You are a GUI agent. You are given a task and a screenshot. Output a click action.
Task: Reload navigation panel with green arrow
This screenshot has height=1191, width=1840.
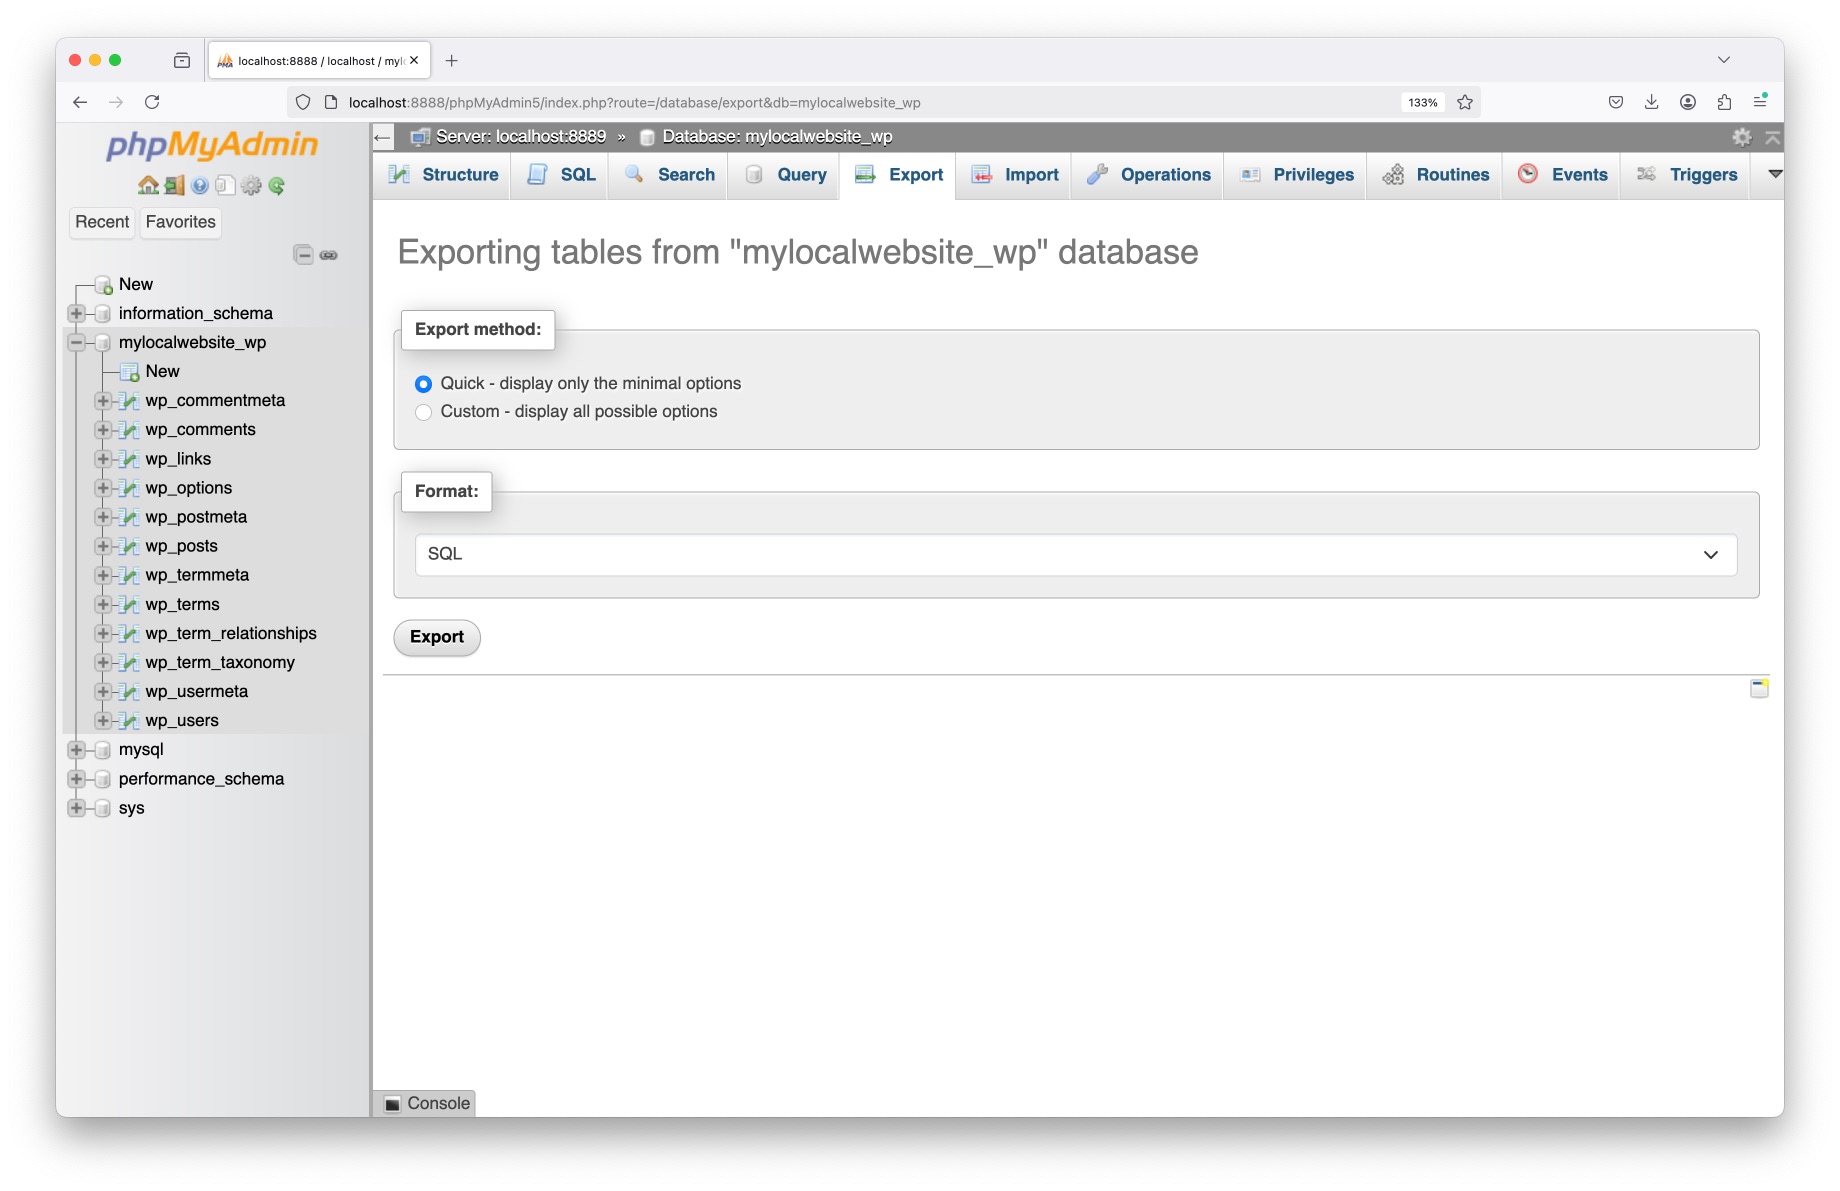[277, 185]
